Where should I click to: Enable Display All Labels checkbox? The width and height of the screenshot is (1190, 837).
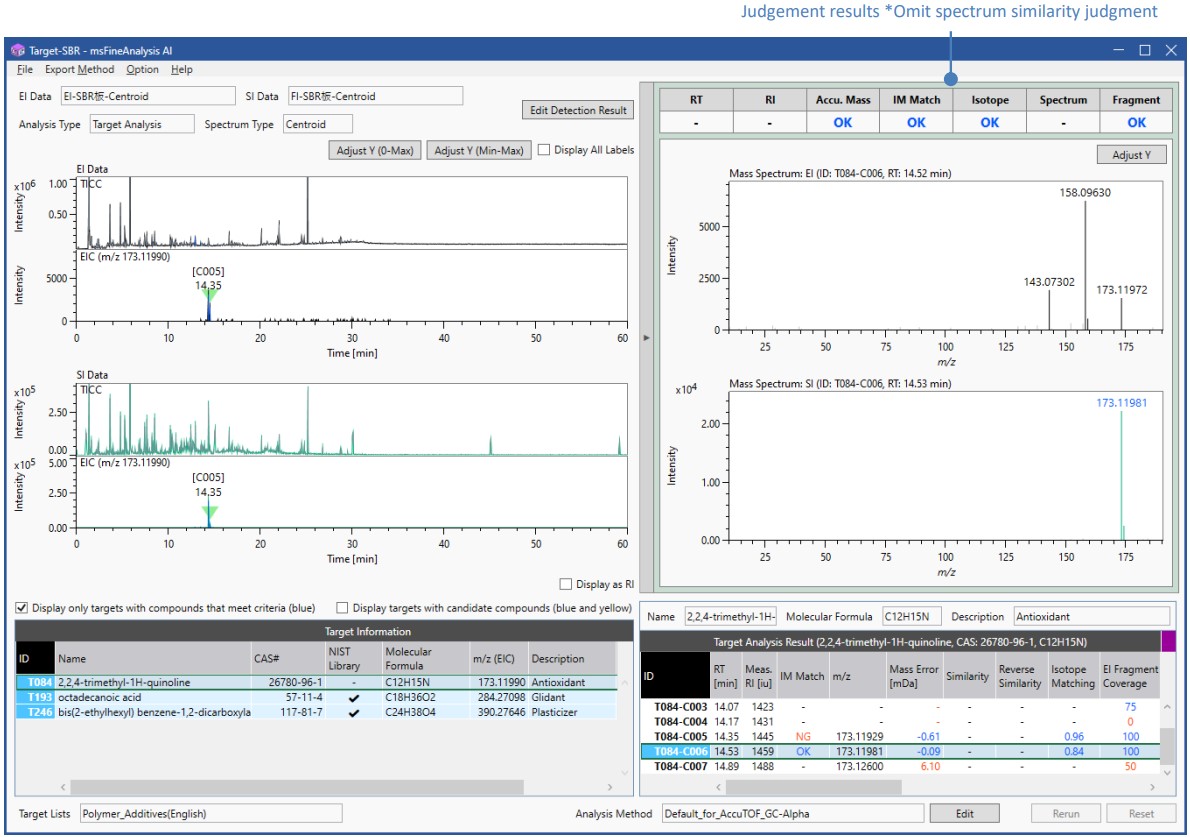544,150
